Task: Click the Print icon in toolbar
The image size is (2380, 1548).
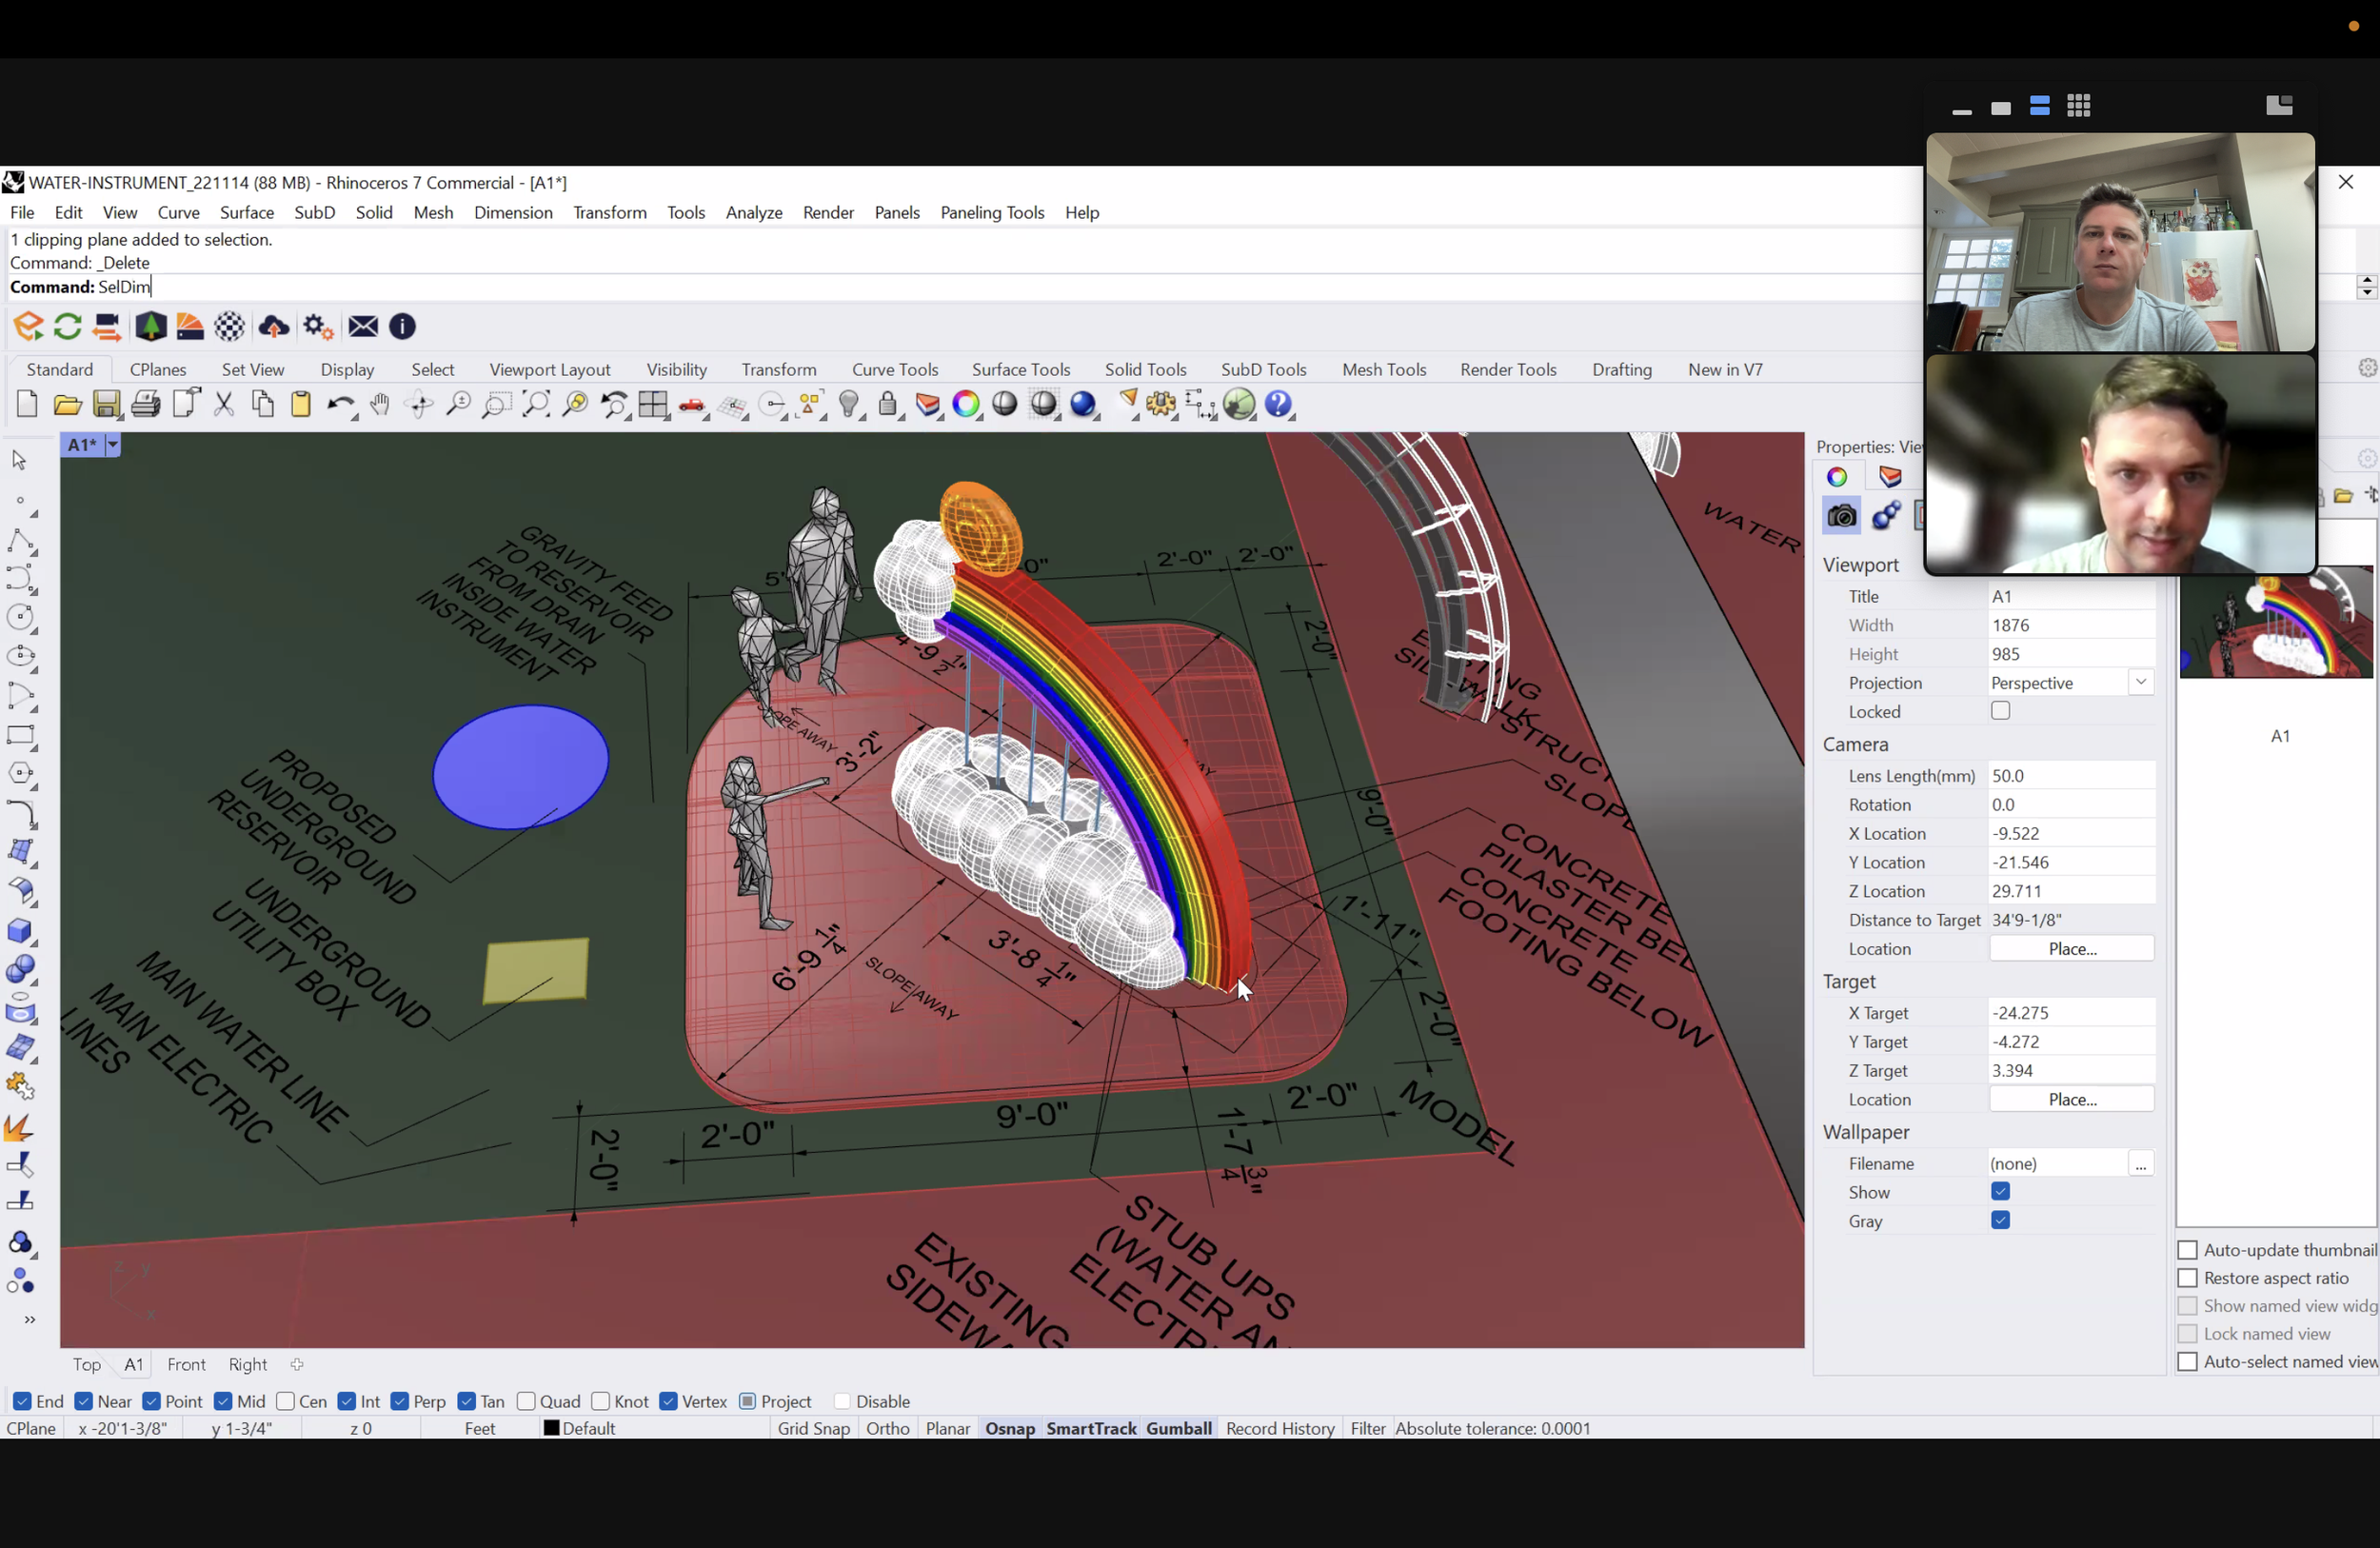Action: click(x=145, y=404)
